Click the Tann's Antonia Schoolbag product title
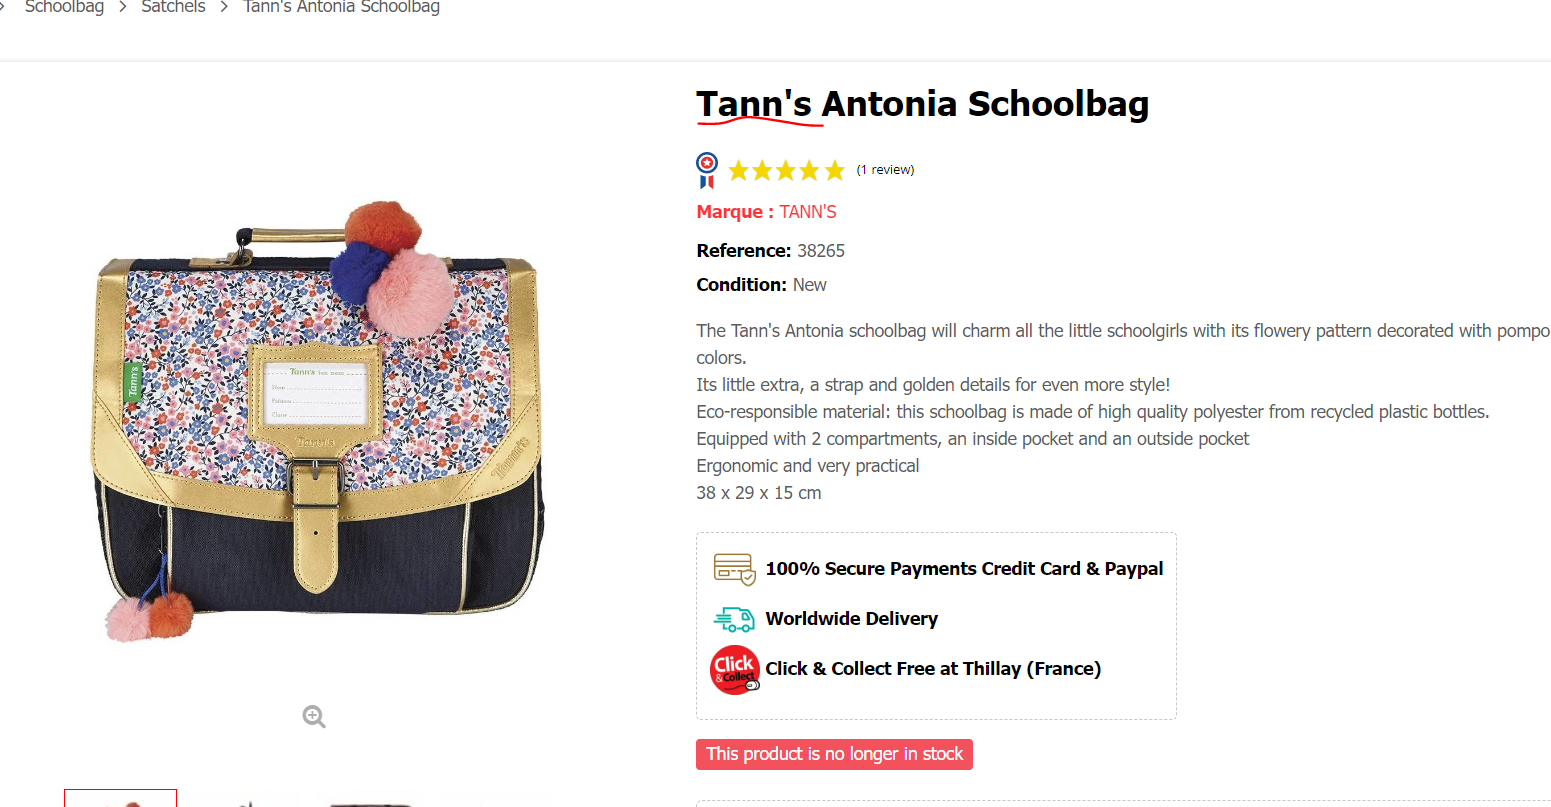This screenshot has height=807, width=1551. [922, 104]
